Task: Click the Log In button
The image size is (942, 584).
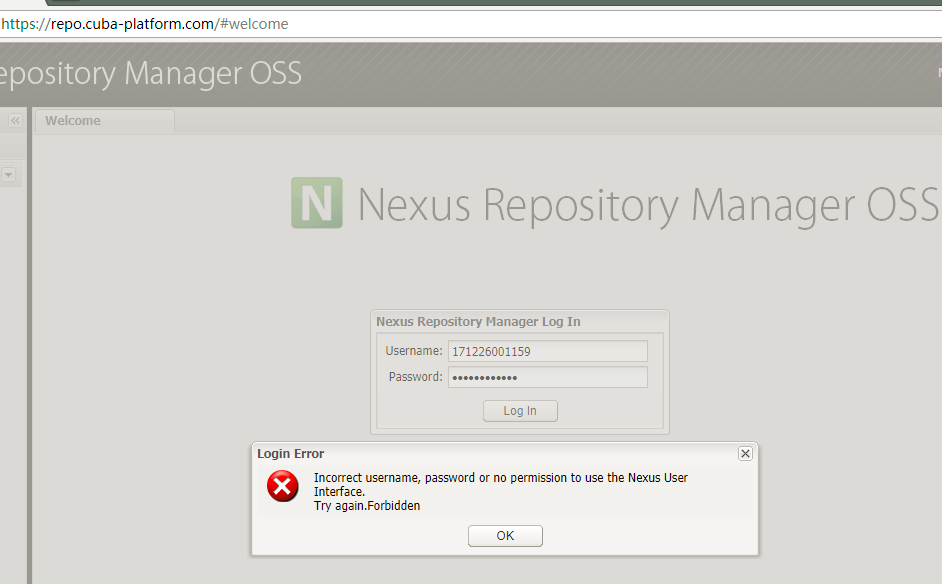Action: click(x=520, y=411)
